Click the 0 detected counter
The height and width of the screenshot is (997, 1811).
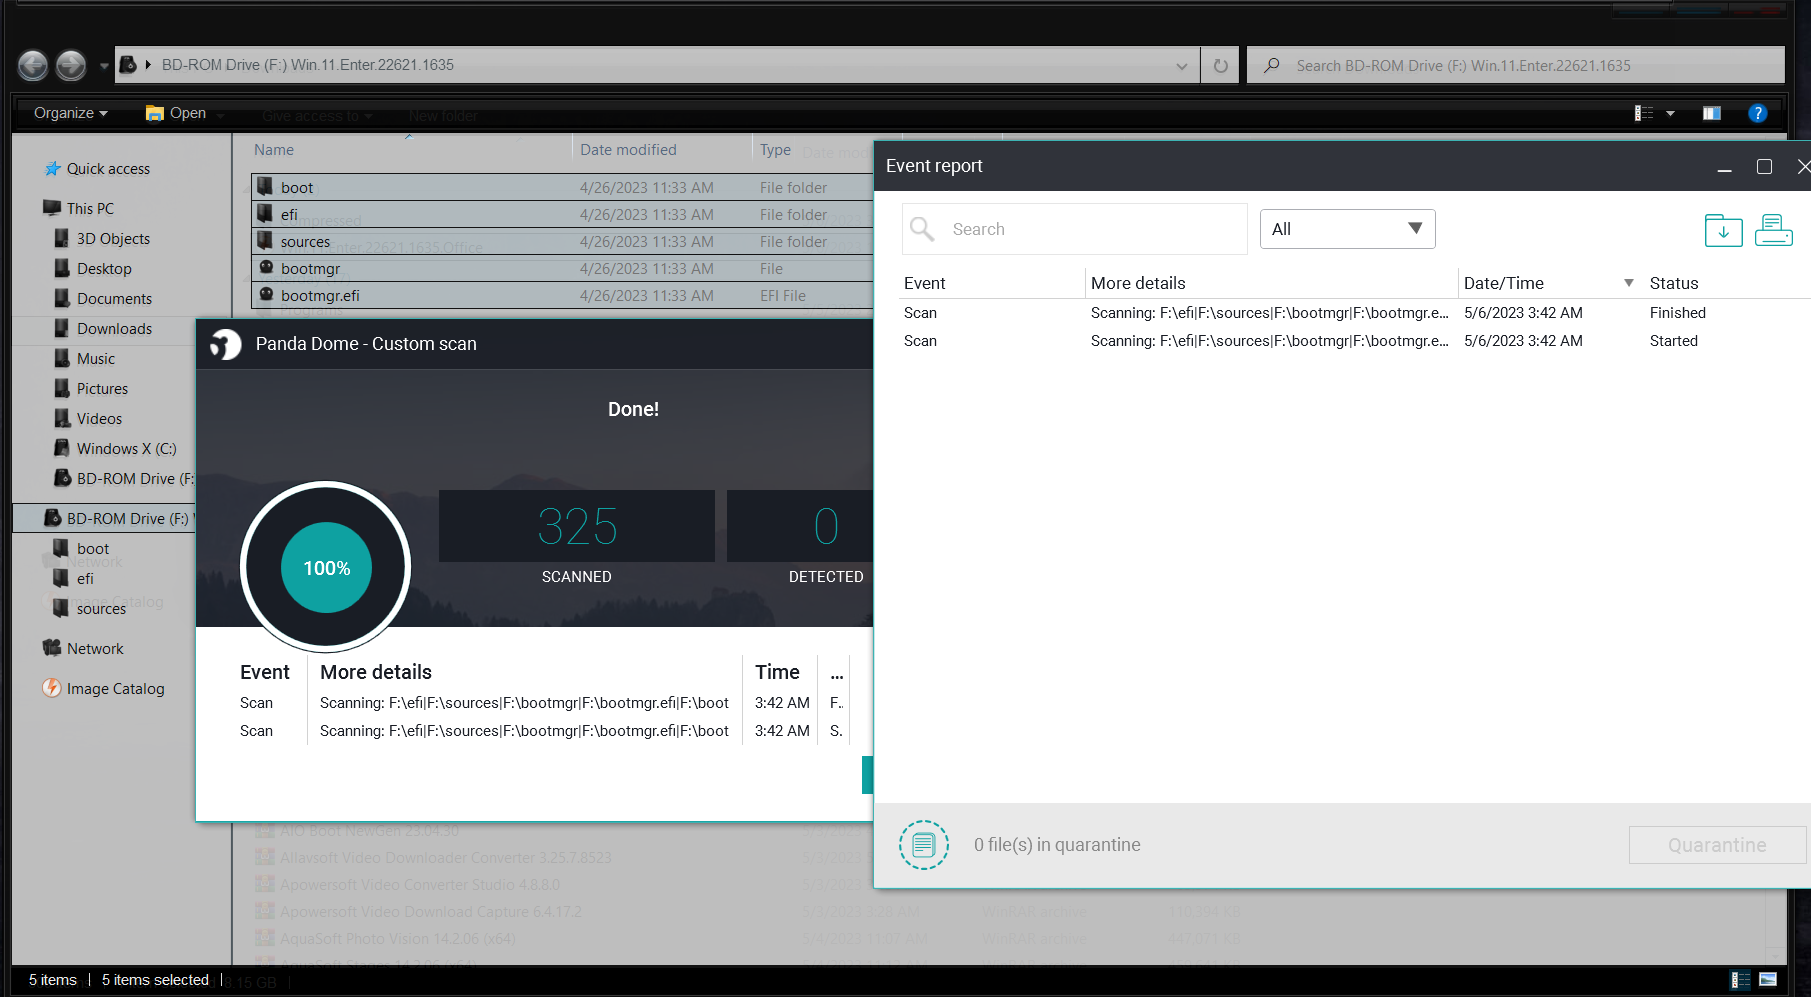coord(826,526)
